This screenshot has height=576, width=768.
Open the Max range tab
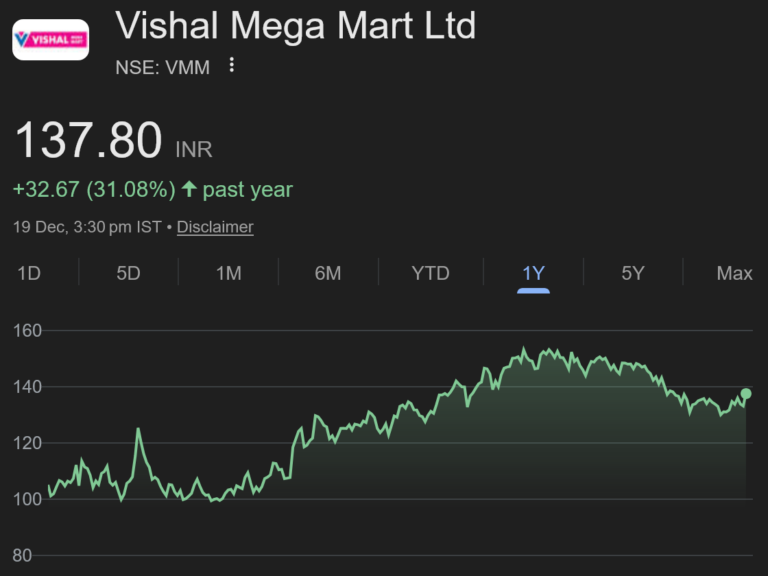(734, 273)
